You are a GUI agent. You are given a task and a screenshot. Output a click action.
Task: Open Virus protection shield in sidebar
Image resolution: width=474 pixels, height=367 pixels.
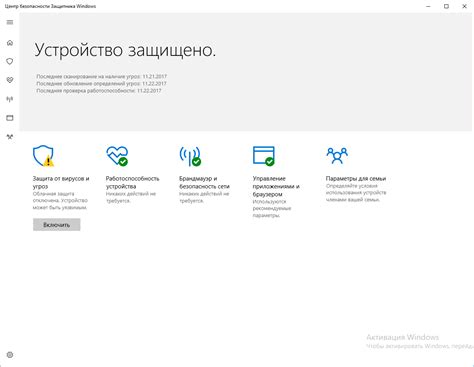point(10,61)
